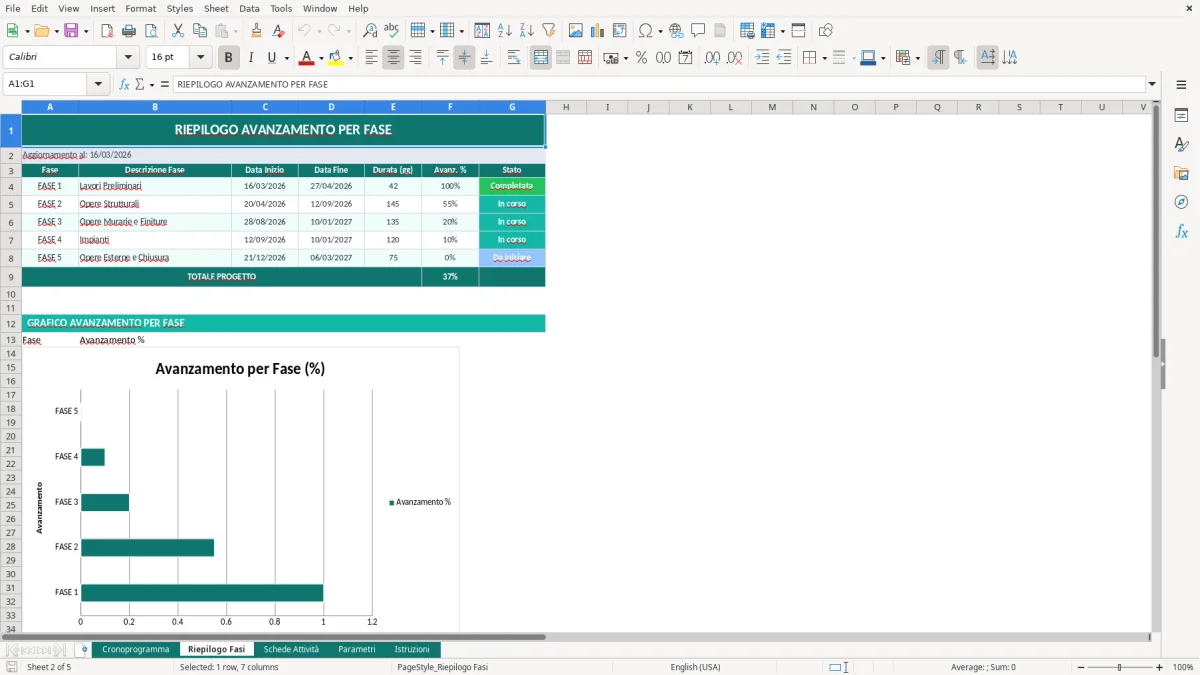Viewport: 1200px width, 675px height.
Task: Switch to the Parametri sheet tab
Action: coord(357,649)
